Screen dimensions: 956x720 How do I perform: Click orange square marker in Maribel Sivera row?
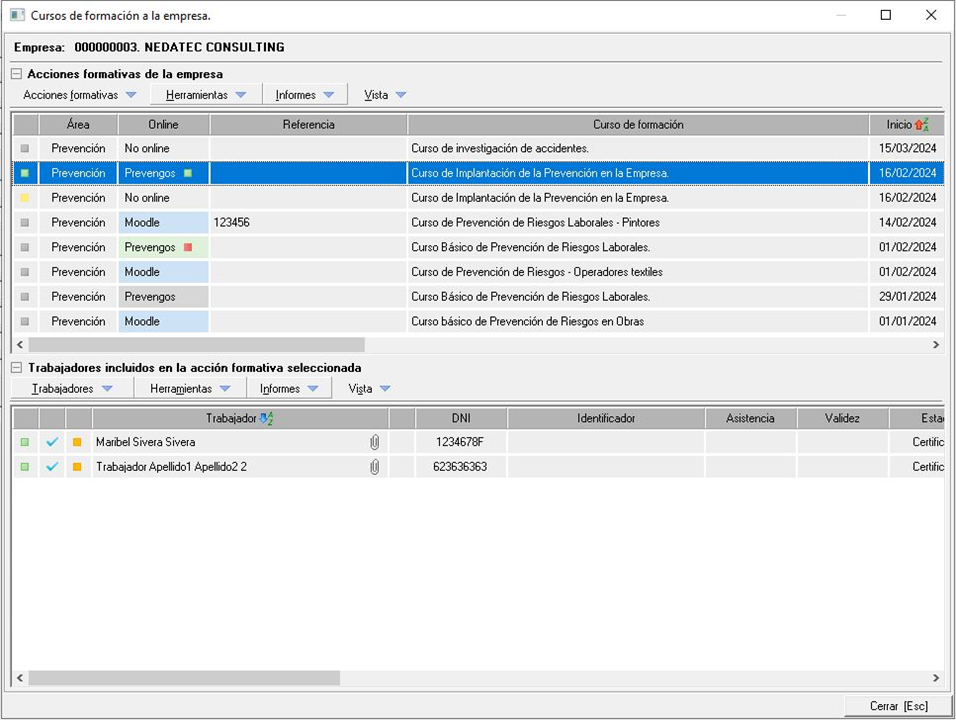(x=77, y=442)
